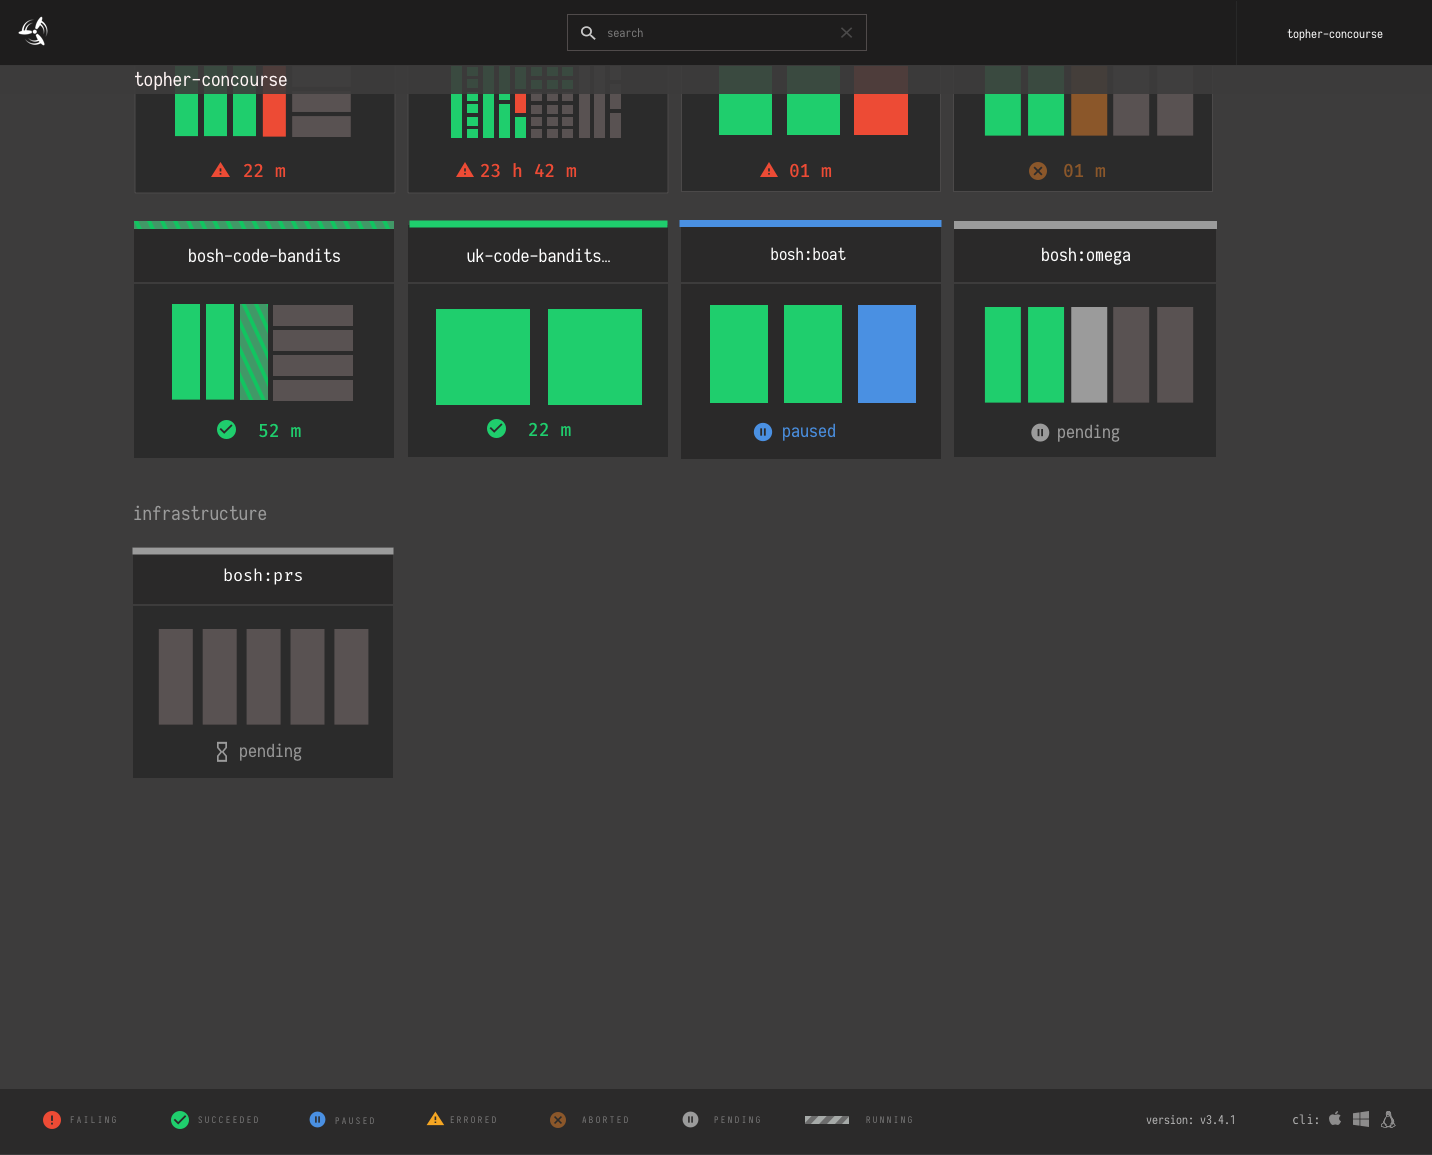Click the topher-concourse user menu

[x=1334, y=32]
